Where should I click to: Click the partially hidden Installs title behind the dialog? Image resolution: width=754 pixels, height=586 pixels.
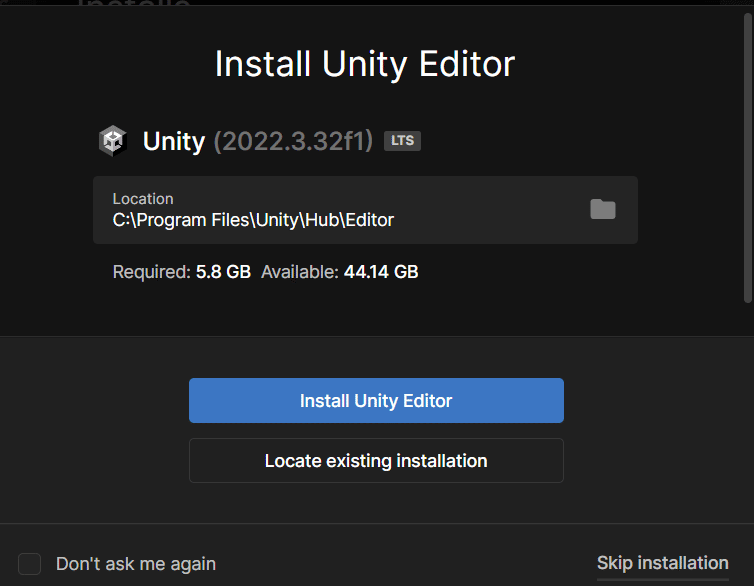point(134,3)
